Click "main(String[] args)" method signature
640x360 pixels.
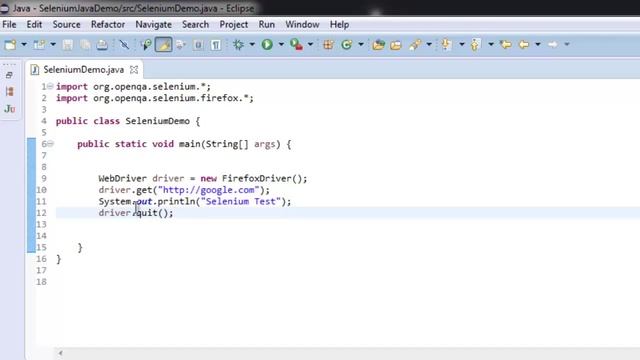coord(230,144)
